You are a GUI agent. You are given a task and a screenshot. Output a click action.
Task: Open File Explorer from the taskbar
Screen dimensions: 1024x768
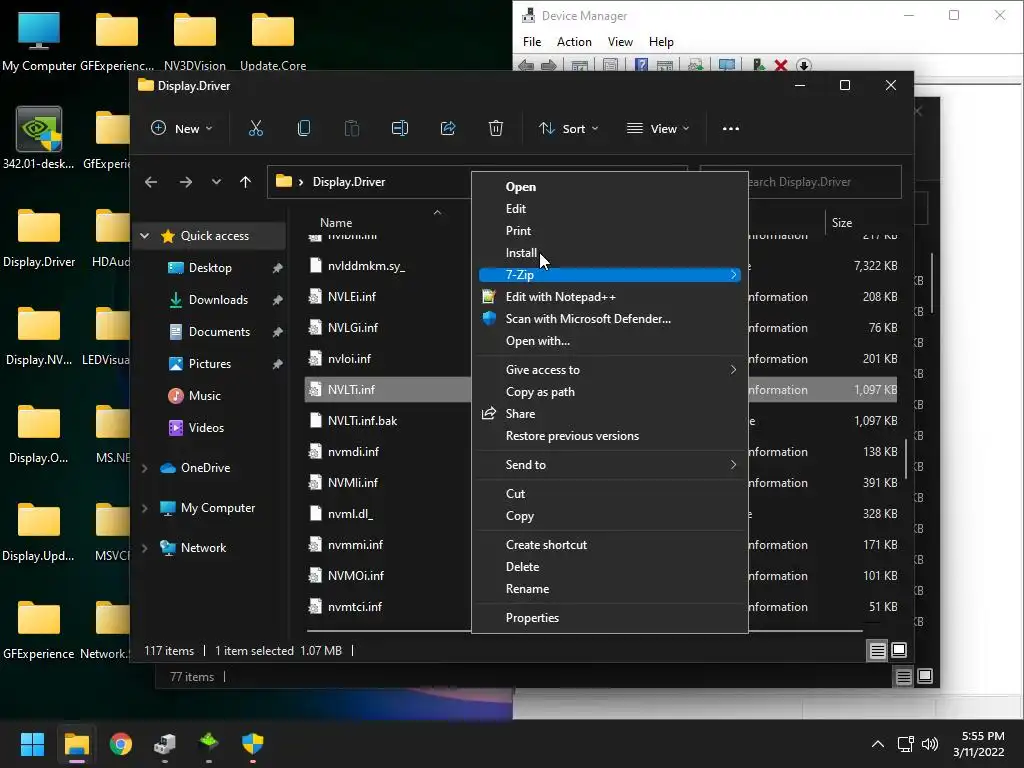76,744
